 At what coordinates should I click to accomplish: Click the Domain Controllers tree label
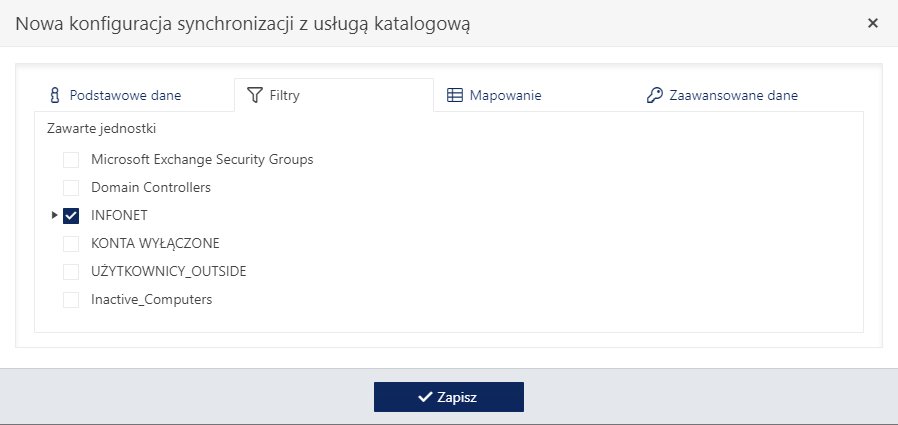151,187
